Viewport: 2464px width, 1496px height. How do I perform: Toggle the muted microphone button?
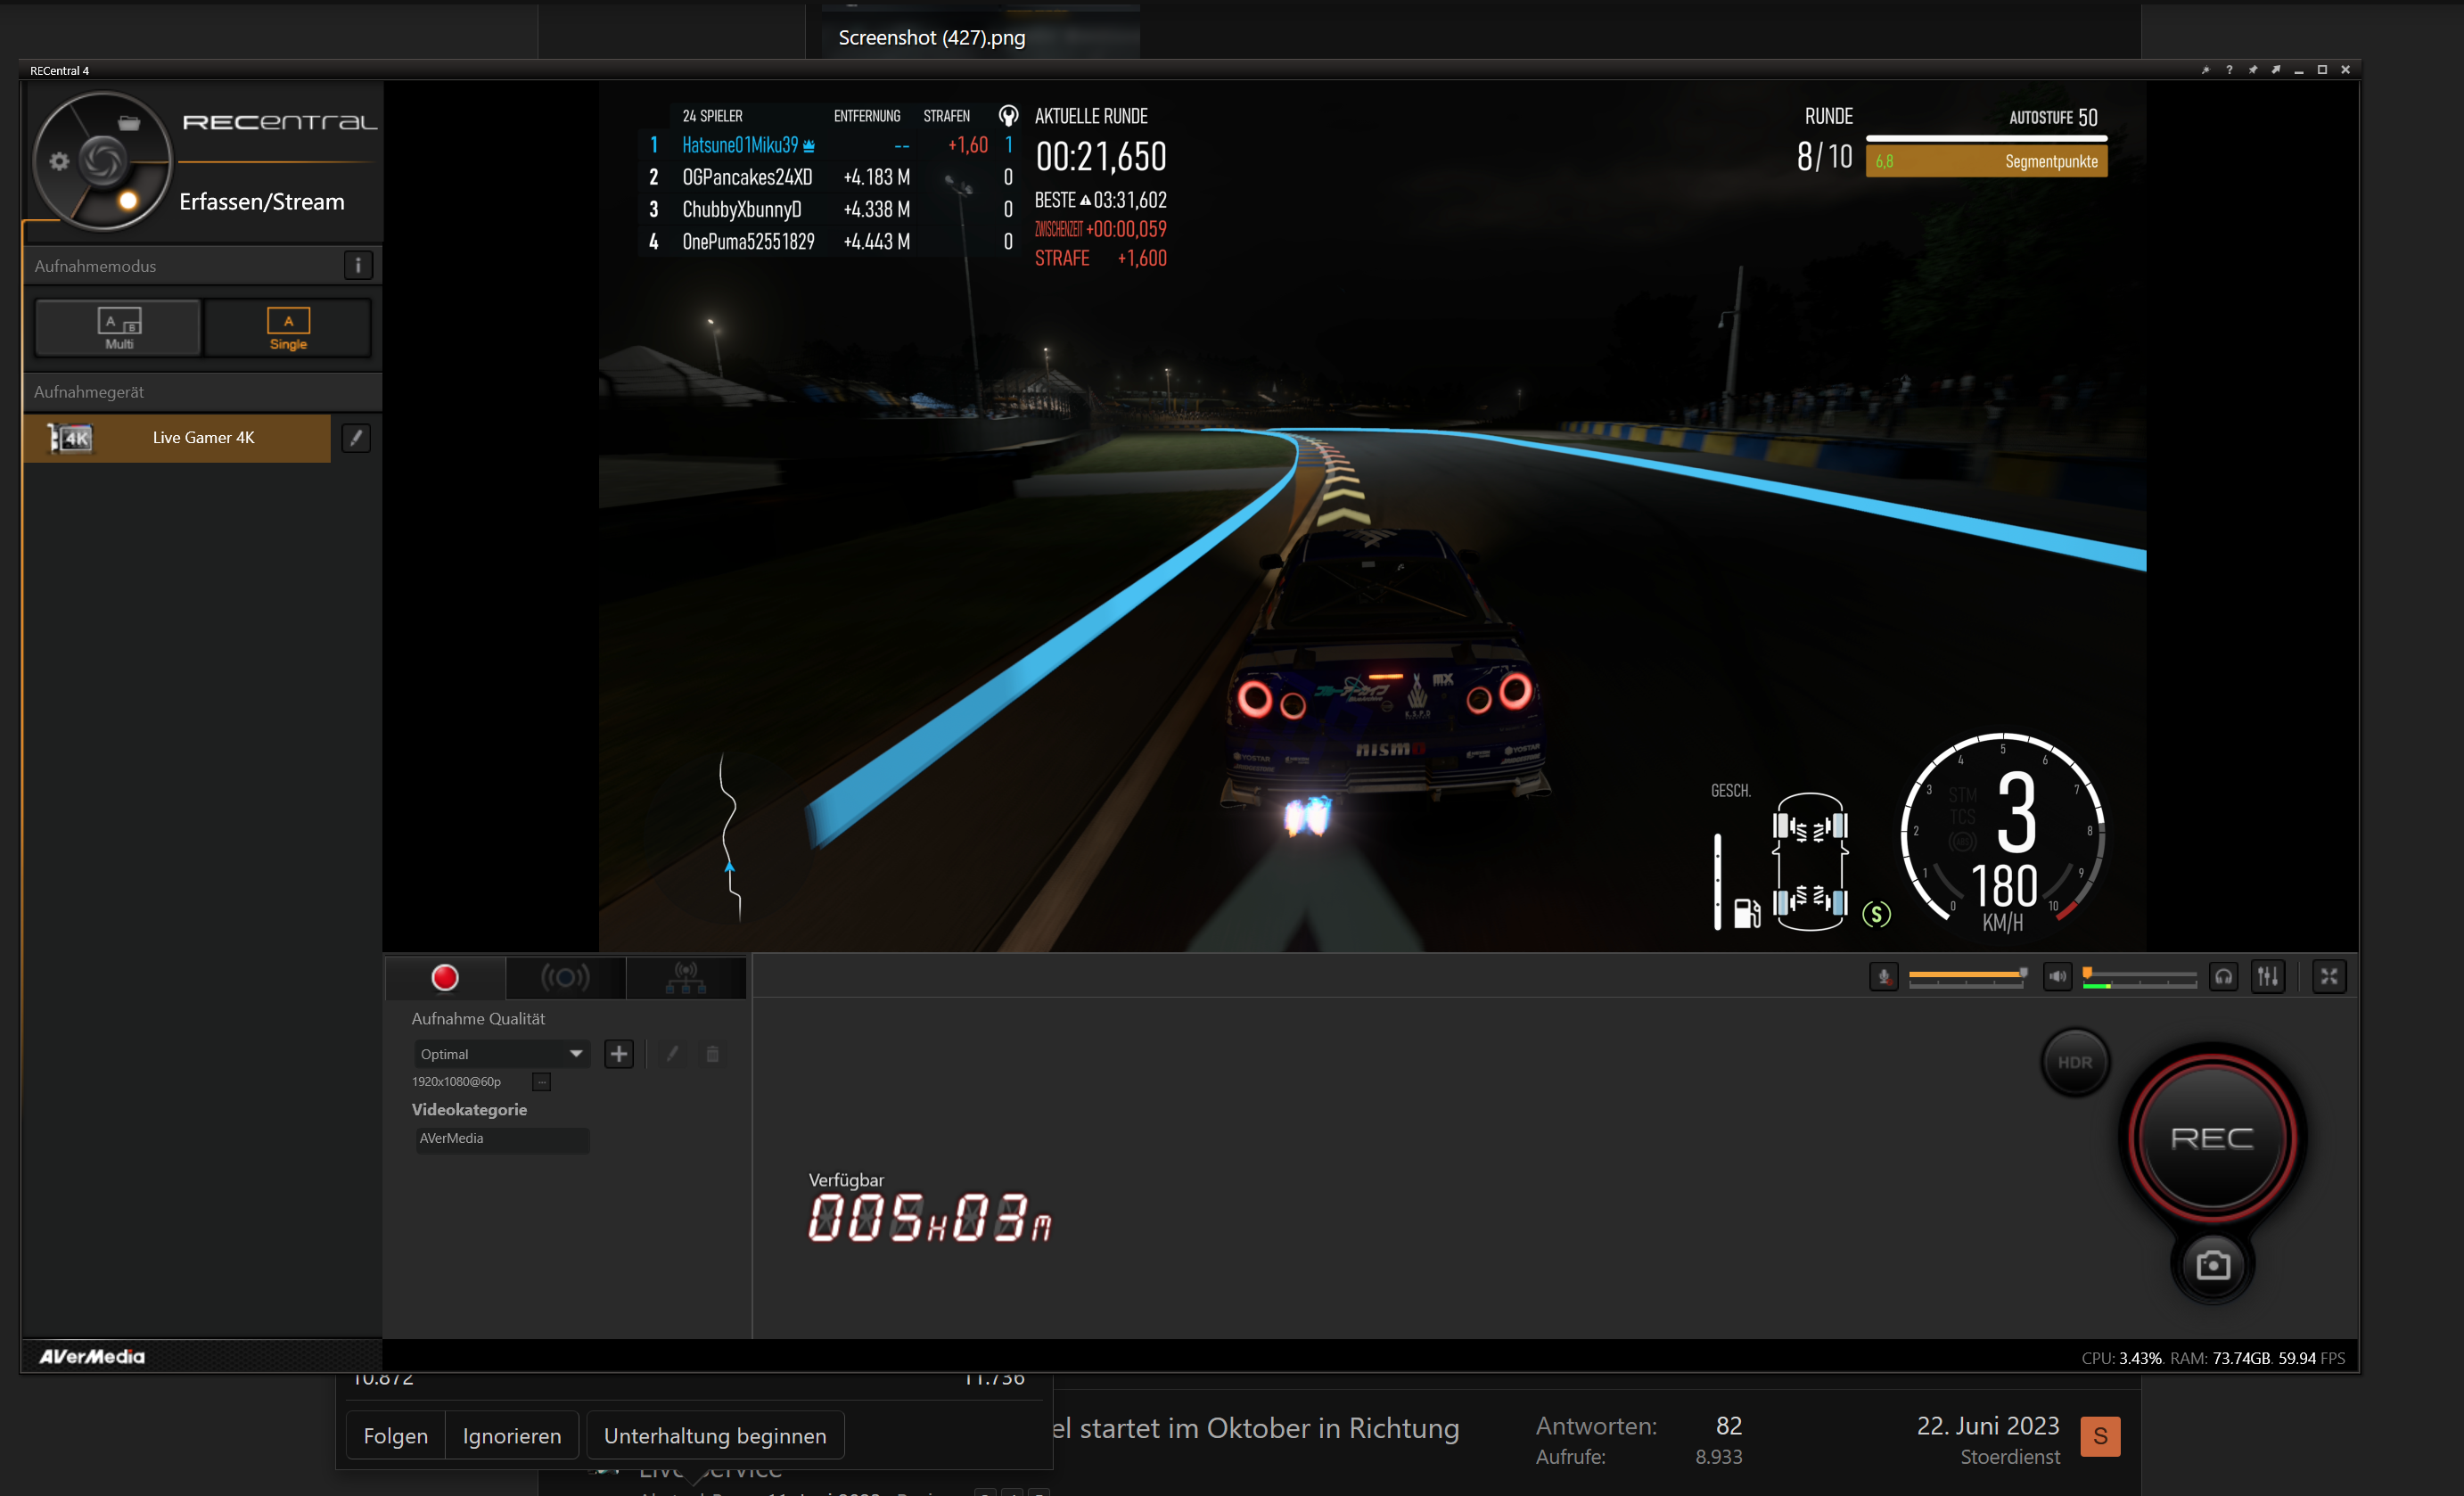tap(1883, 976)
